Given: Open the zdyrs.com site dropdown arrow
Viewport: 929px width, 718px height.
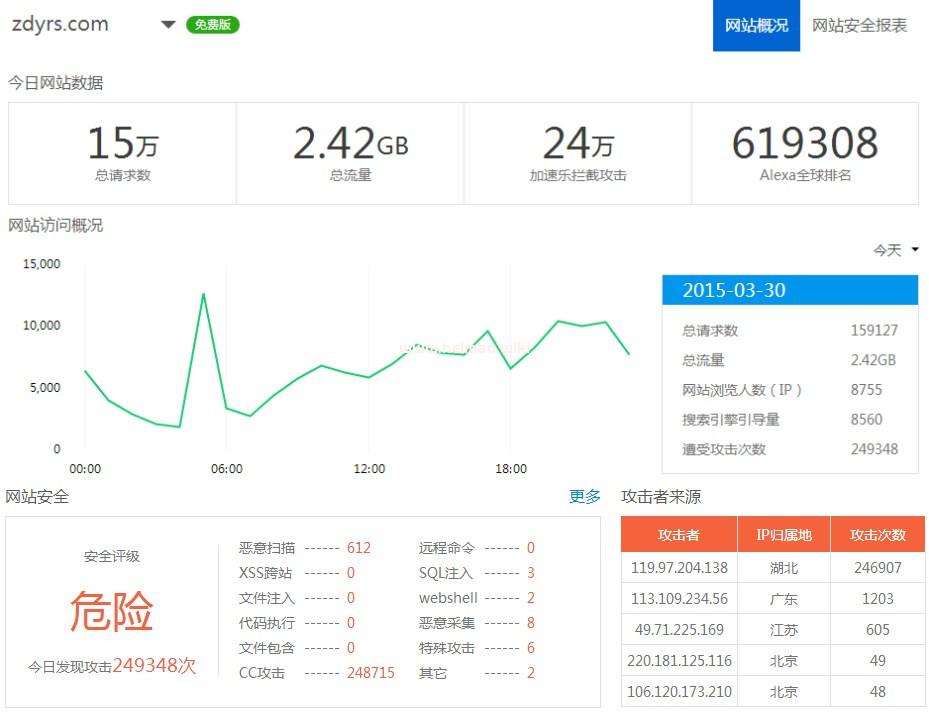Looking at the screenshot, I should pos(168,25).
